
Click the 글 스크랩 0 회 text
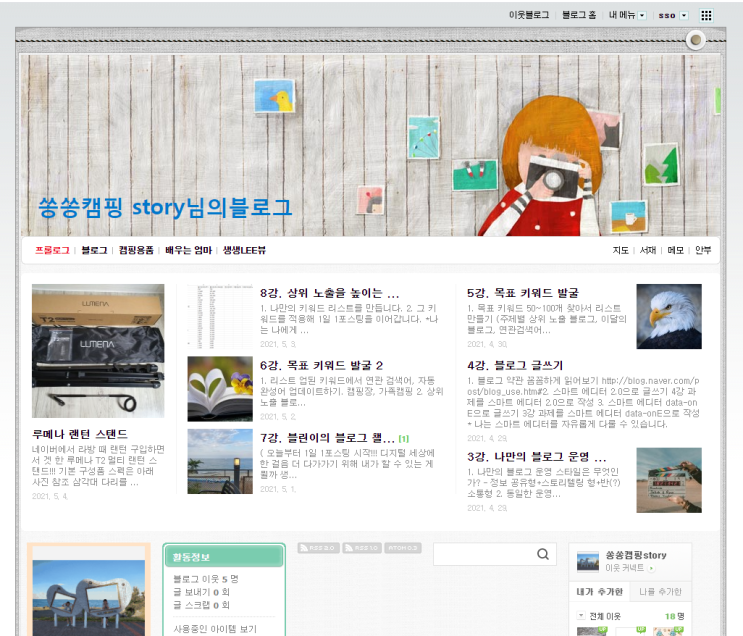[x=201, y=605]
